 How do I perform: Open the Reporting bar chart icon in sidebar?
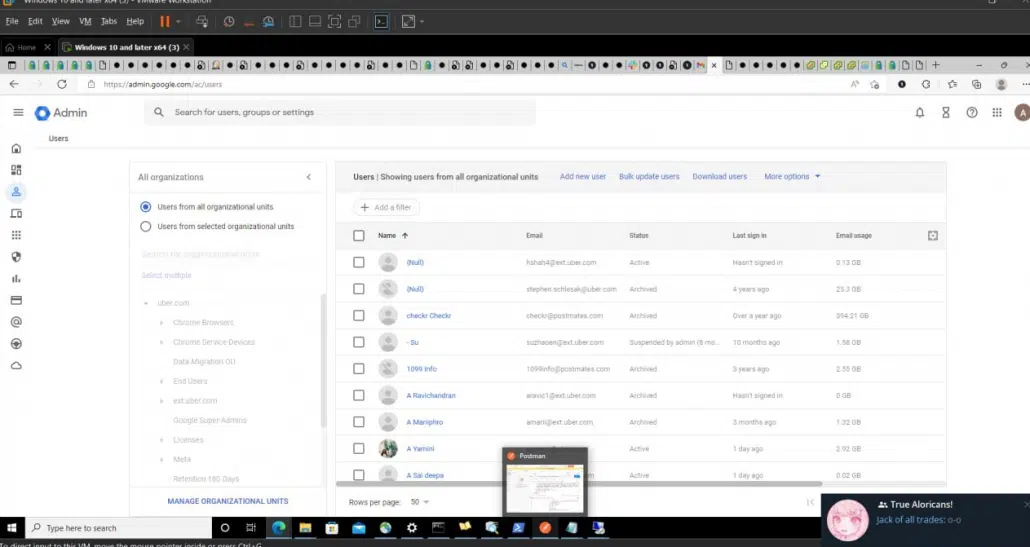tap(16, 278)
